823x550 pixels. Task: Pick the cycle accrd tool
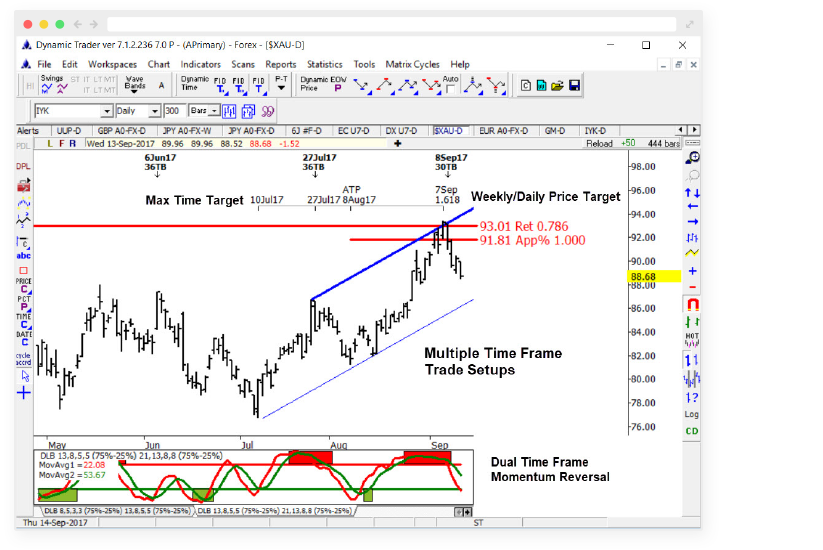[23, 359]
